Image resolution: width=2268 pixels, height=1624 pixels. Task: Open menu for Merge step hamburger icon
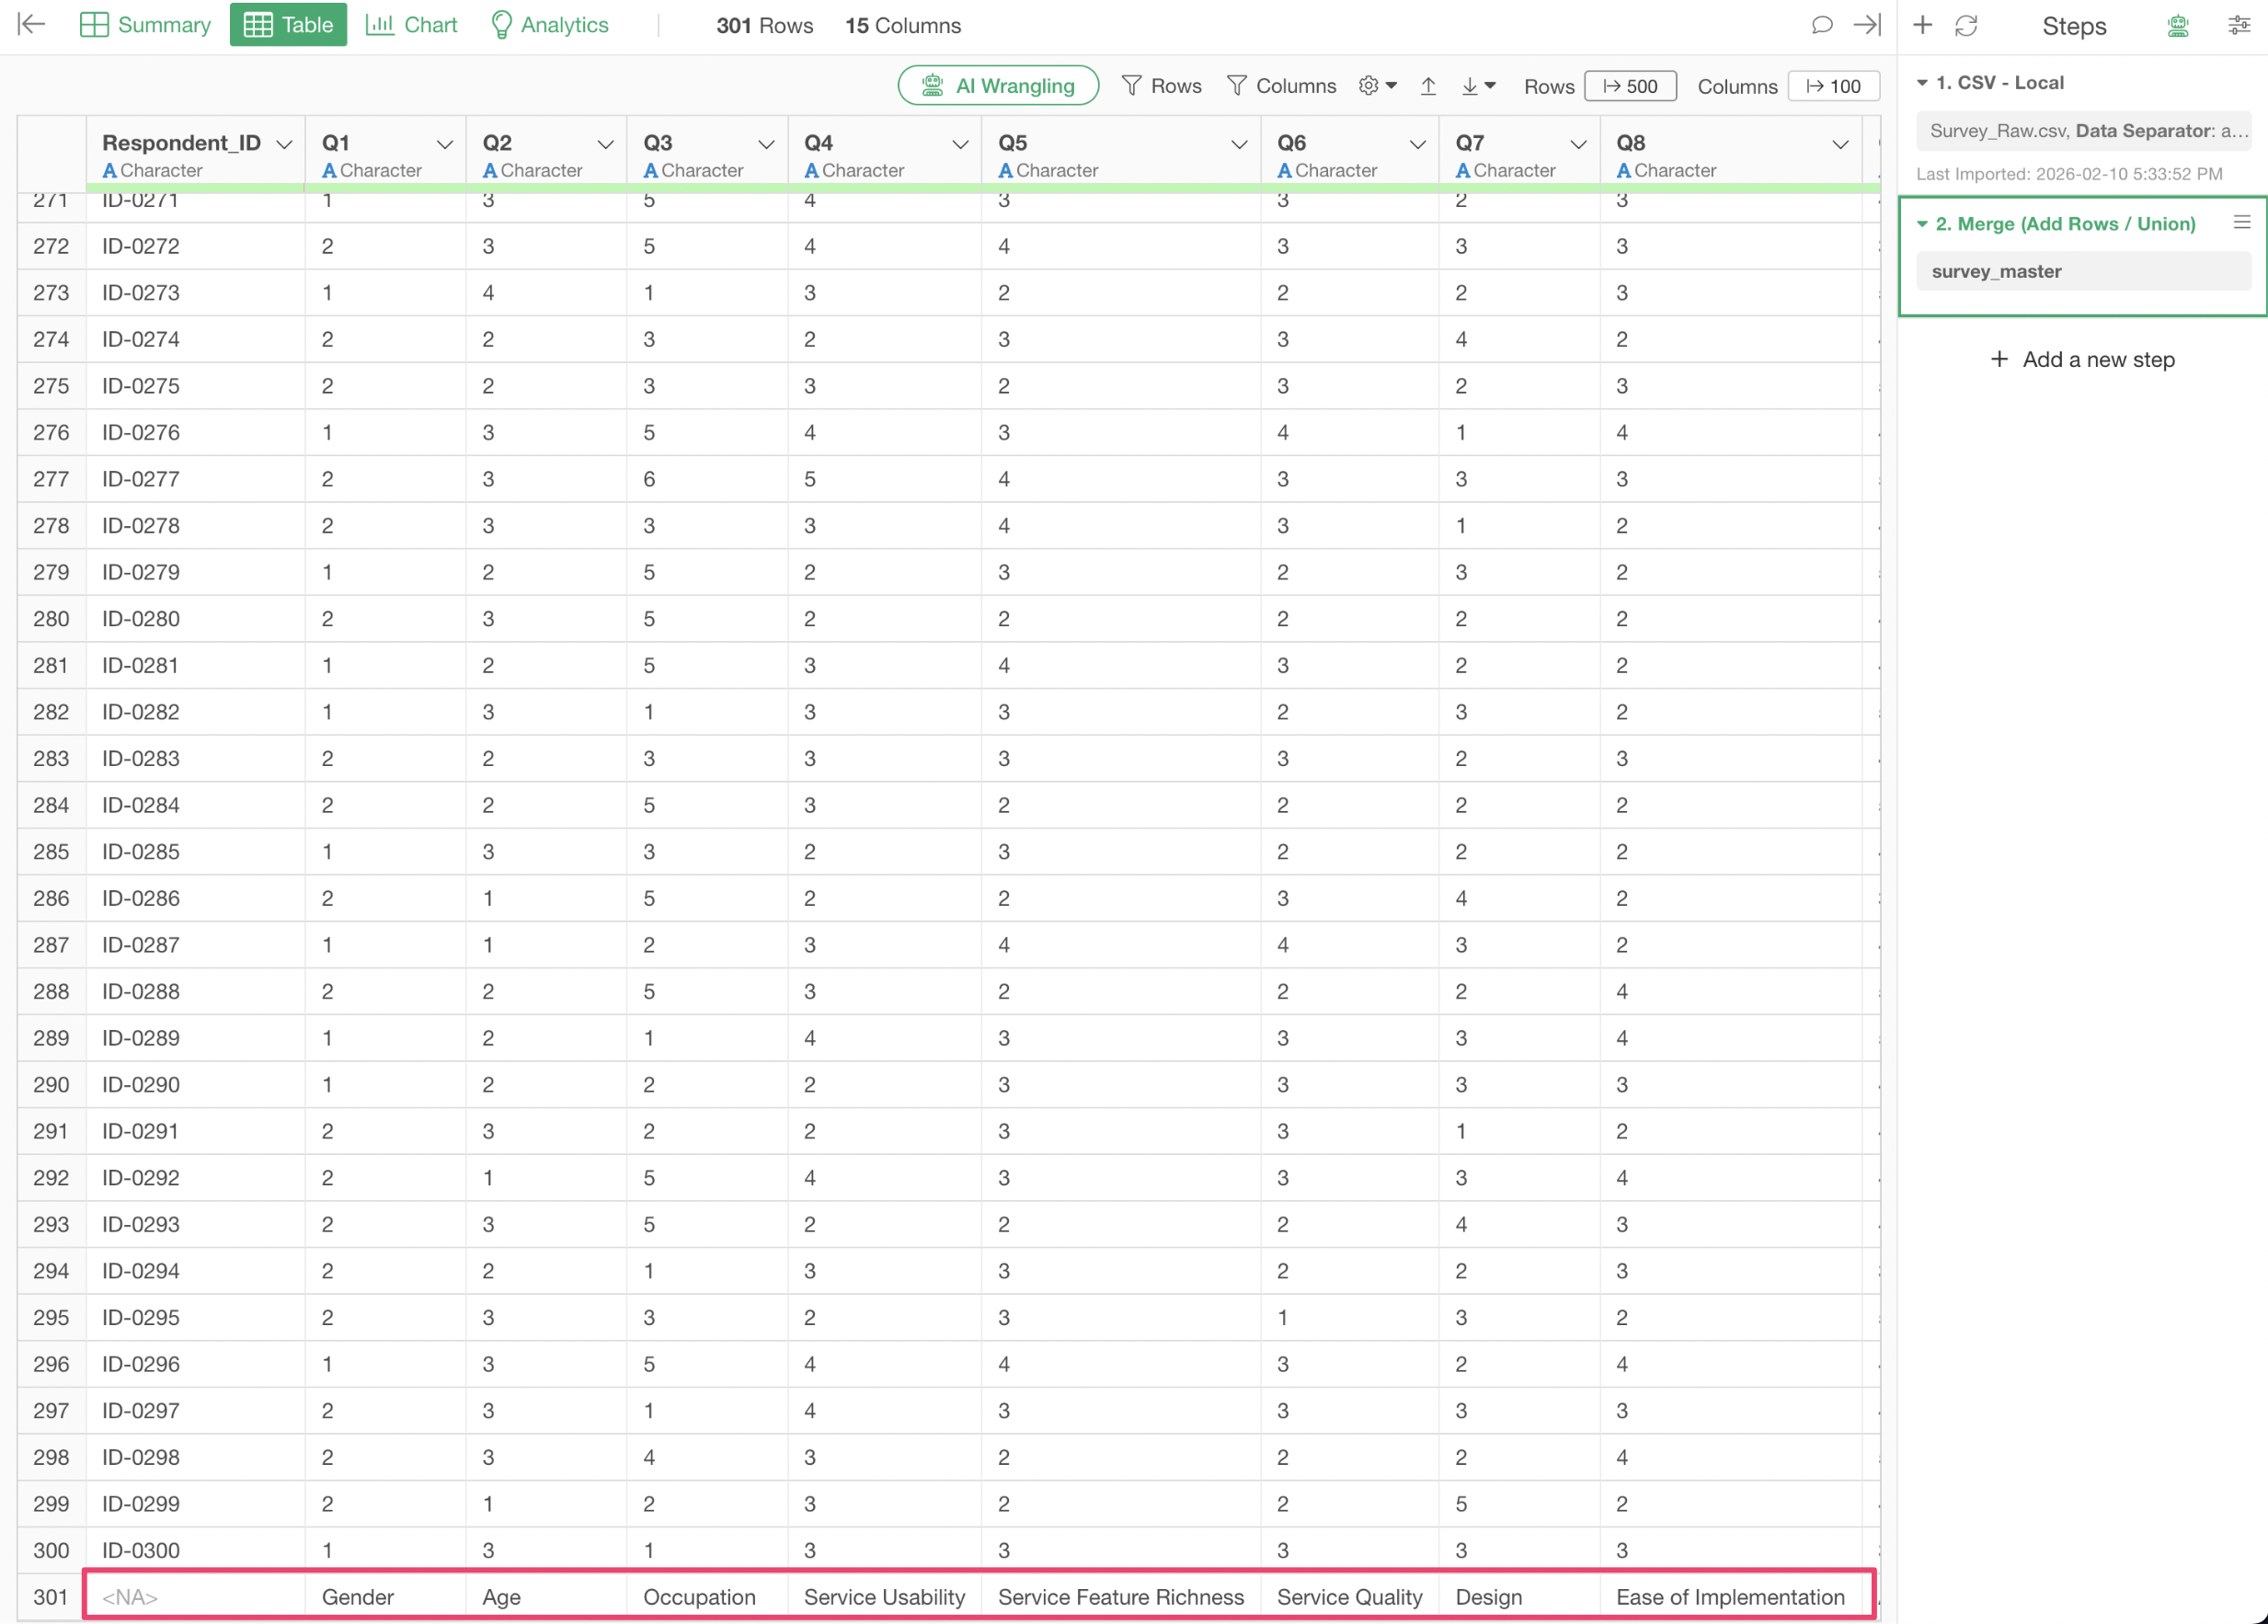(2241, 222)
